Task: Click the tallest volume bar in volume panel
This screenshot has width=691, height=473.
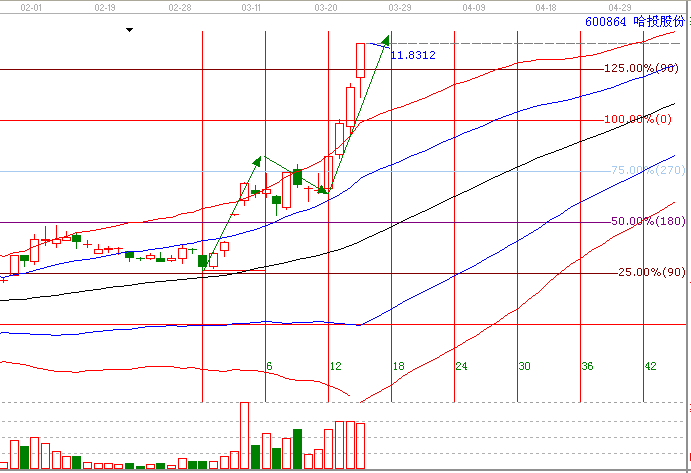Action: click(244, 435)
